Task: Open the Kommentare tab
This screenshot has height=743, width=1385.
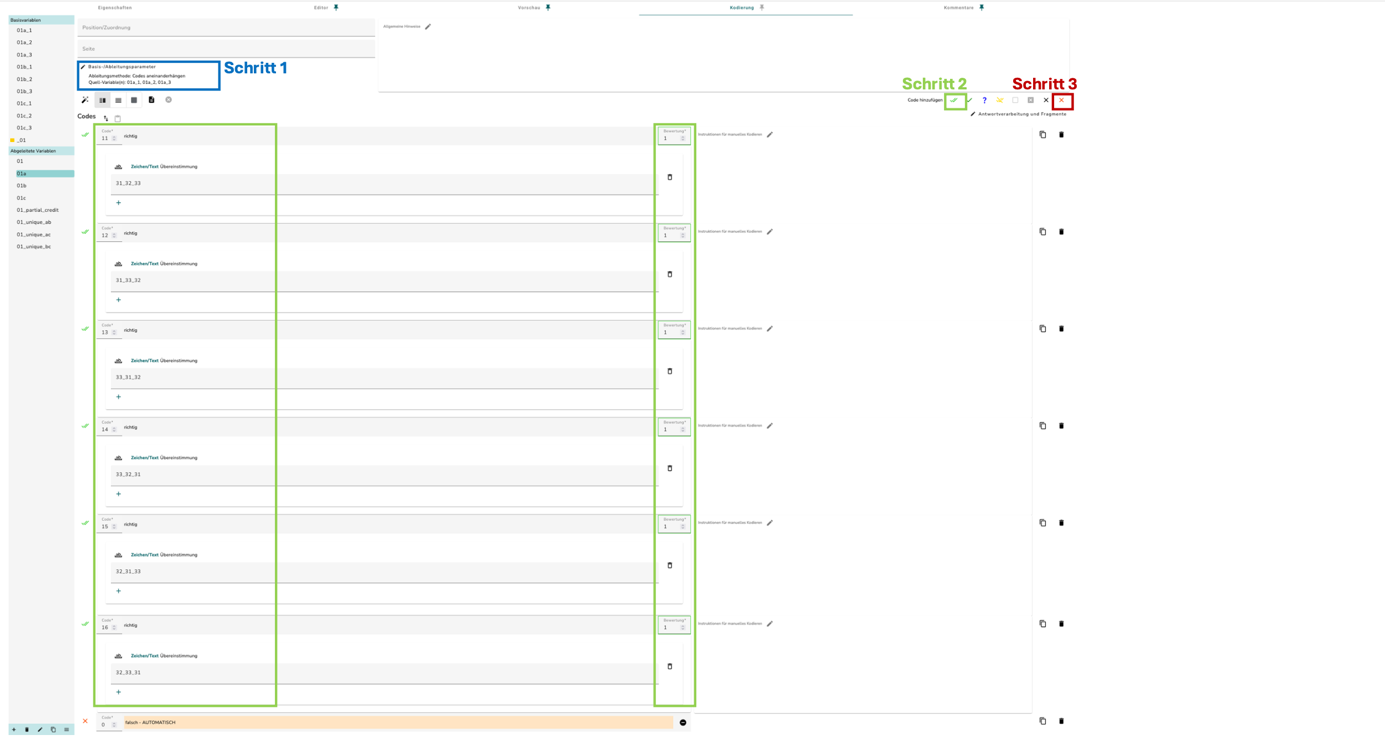Action: tap(959, 8)
